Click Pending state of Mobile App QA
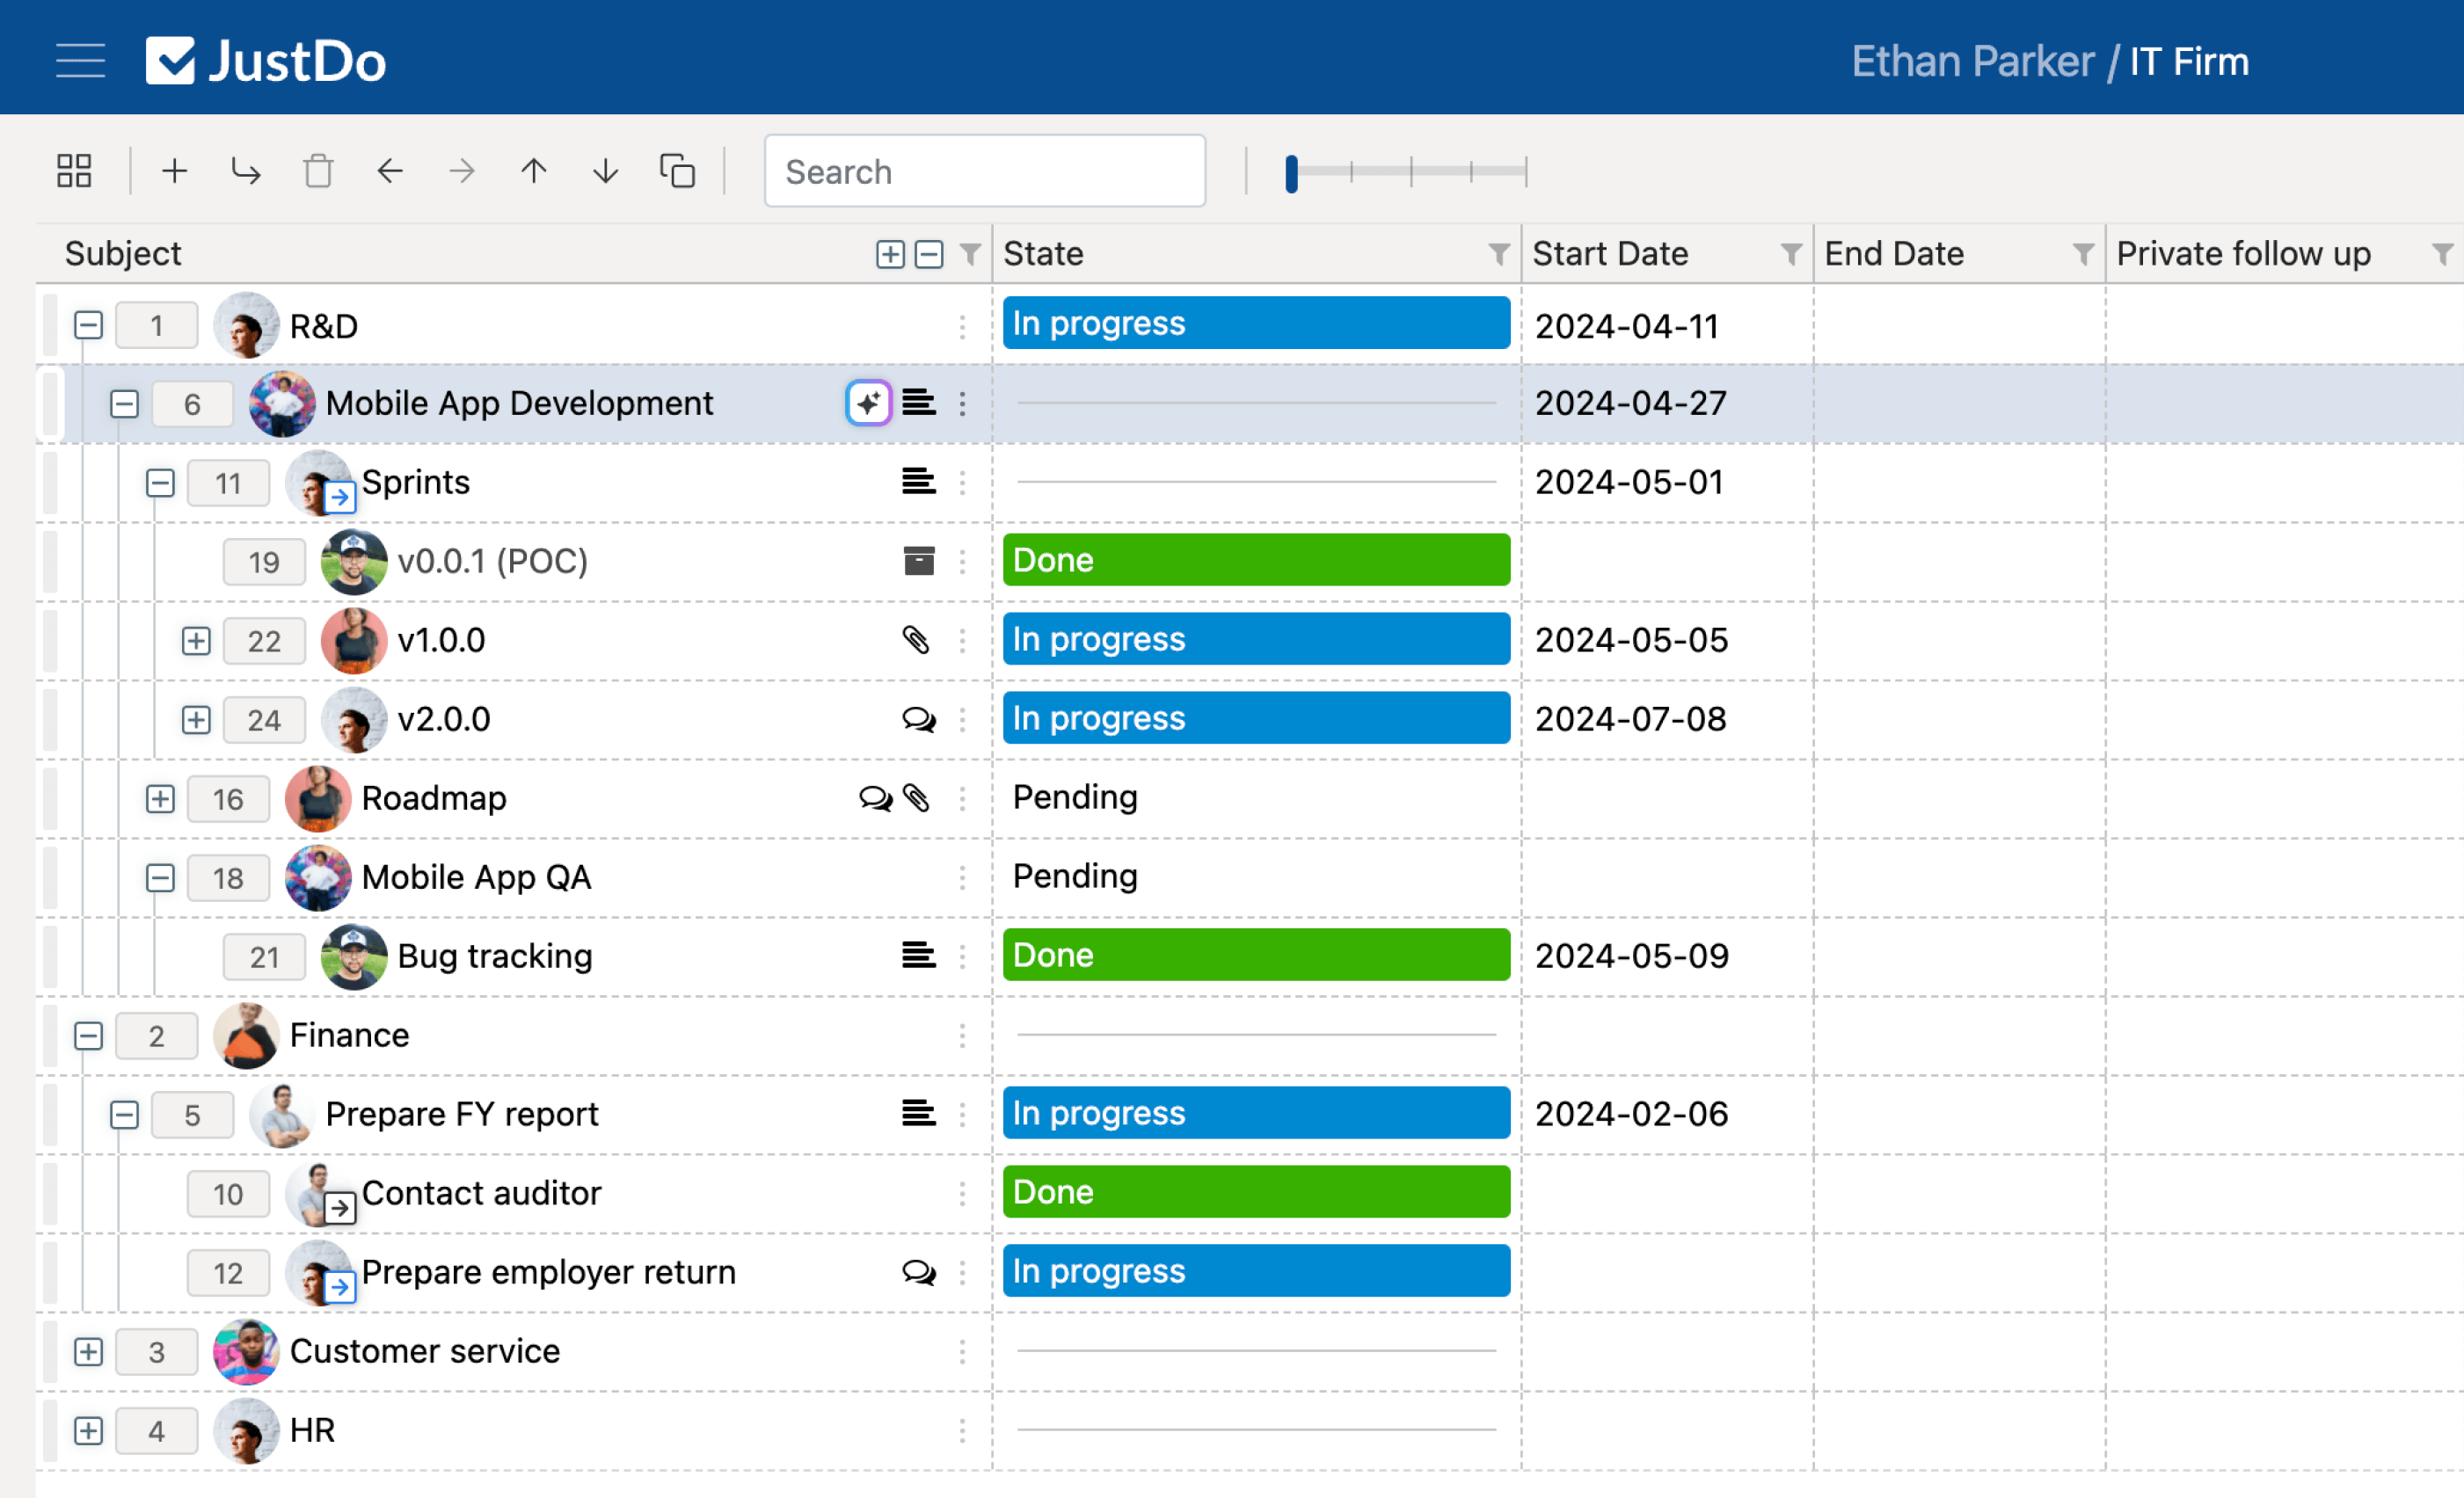Viewport: 2464px width, 1498px height. pos(1075,876)
